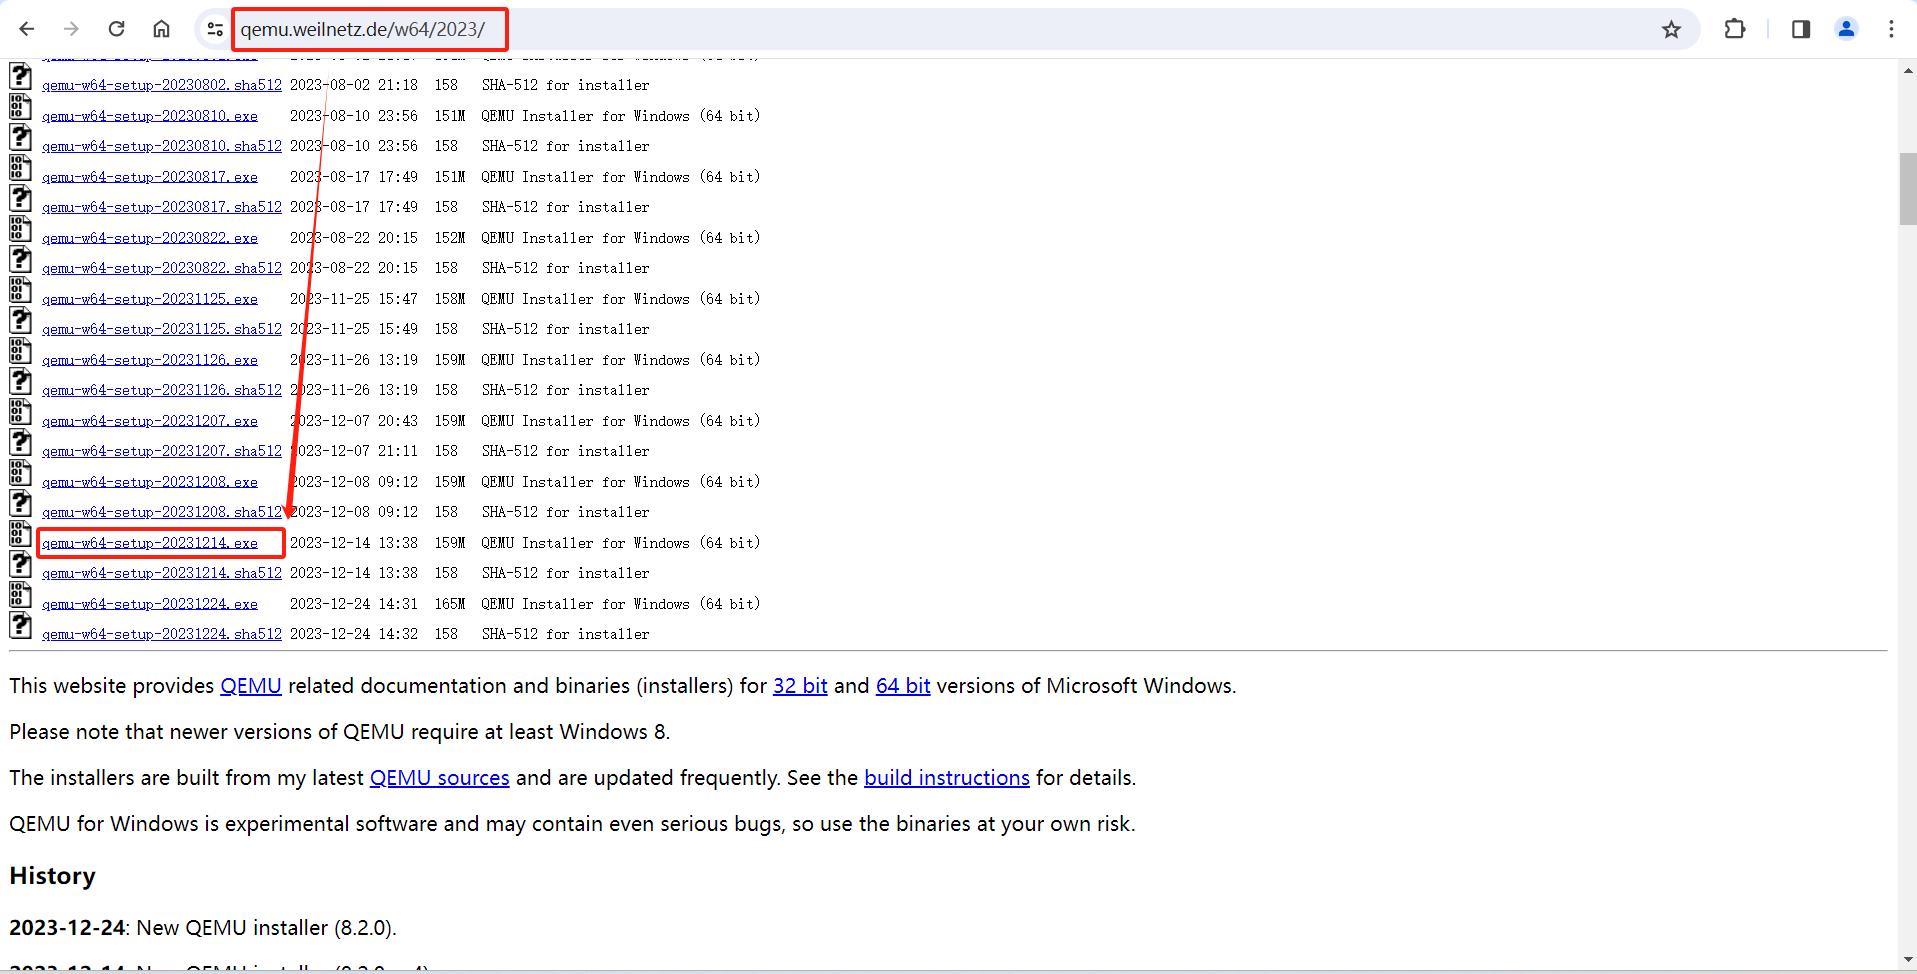Go back to the previous page
The height and width of the screenshot is (974, 1917).
(27, 29)
